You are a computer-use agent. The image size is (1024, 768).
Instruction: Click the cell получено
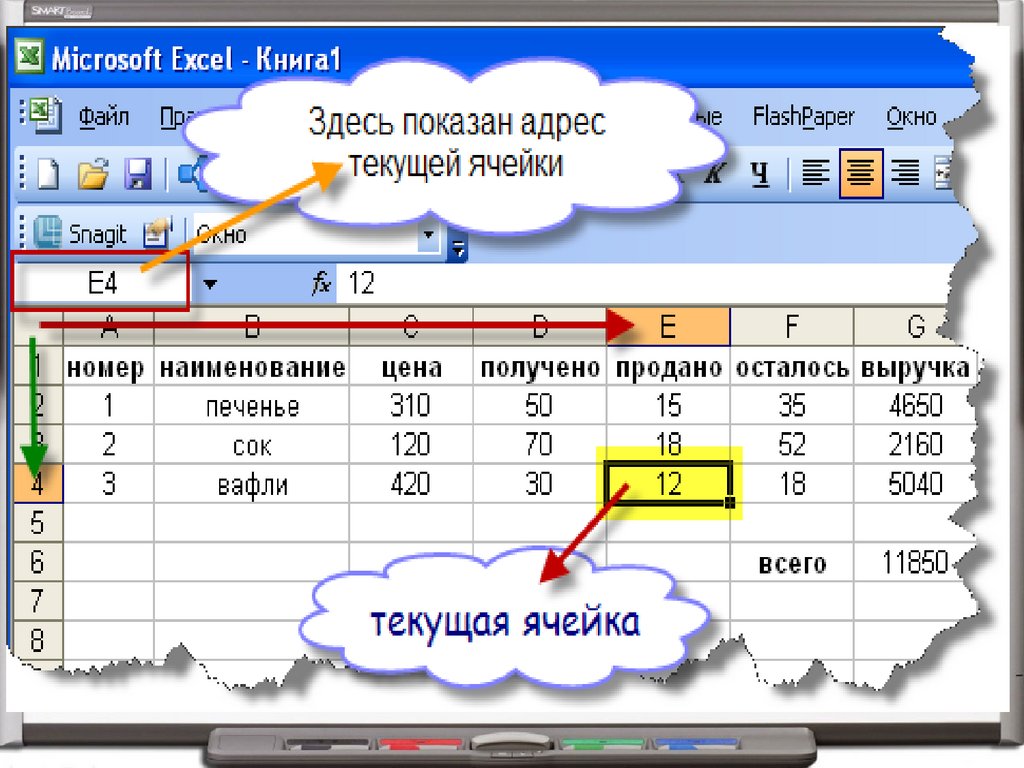pyautogui.click(x=540, y=368)
